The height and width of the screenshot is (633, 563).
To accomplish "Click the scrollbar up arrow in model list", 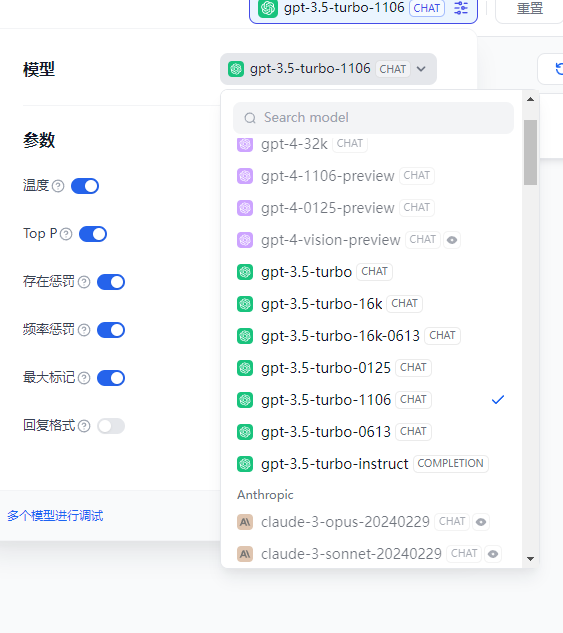I will 530,99.
